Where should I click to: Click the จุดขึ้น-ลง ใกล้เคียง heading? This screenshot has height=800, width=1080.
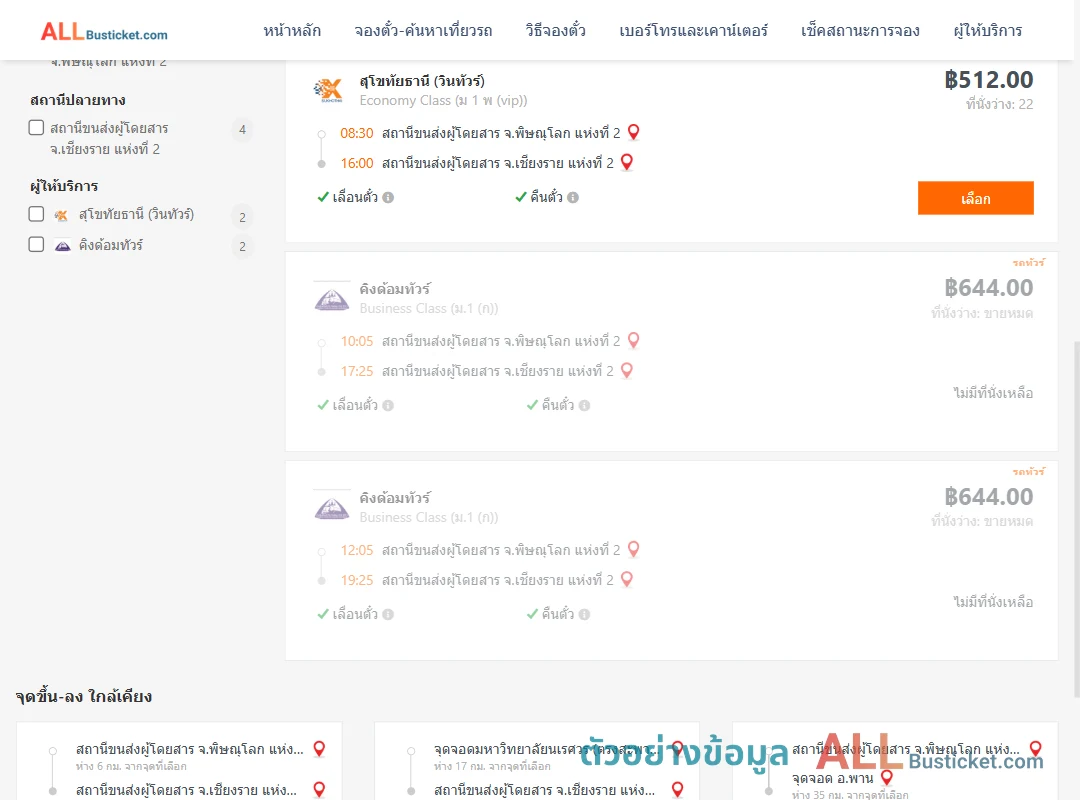point(83,696)
